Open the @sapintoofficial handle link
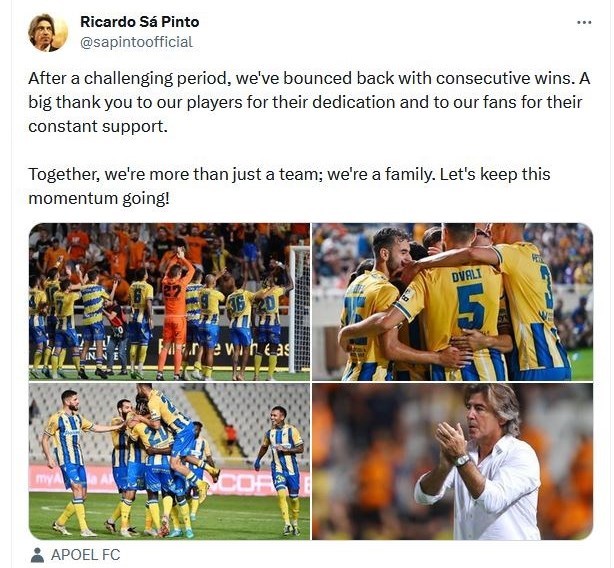Viewport: 614px width, 568px height. coord(136,42)
